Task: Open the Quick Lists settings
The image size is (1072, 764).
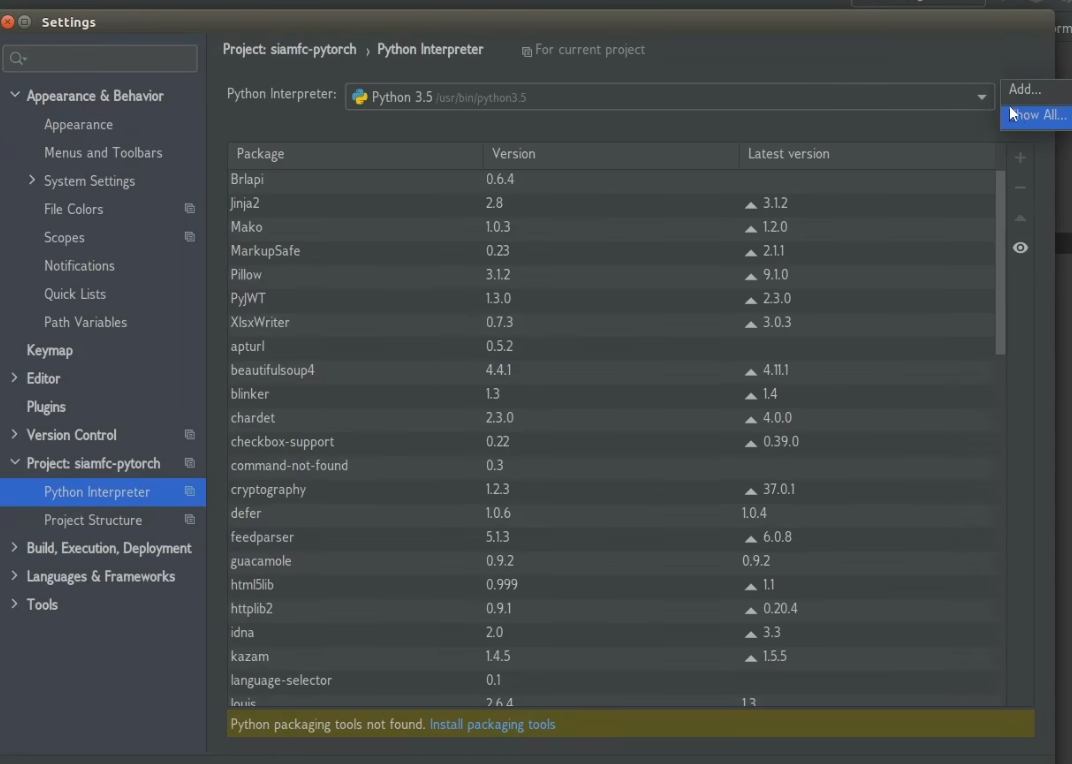Action: (75, 293)
